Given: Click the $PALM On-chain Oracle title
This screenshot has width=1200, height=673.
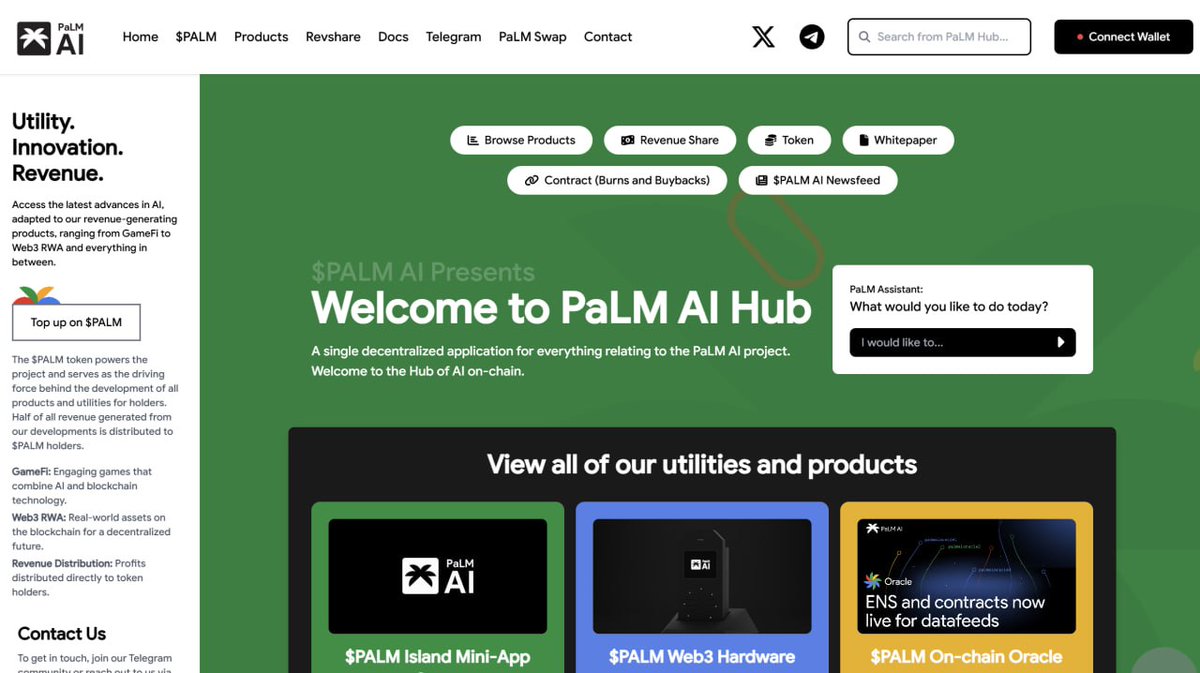Looking at the screenshot, I should (966, 657).
